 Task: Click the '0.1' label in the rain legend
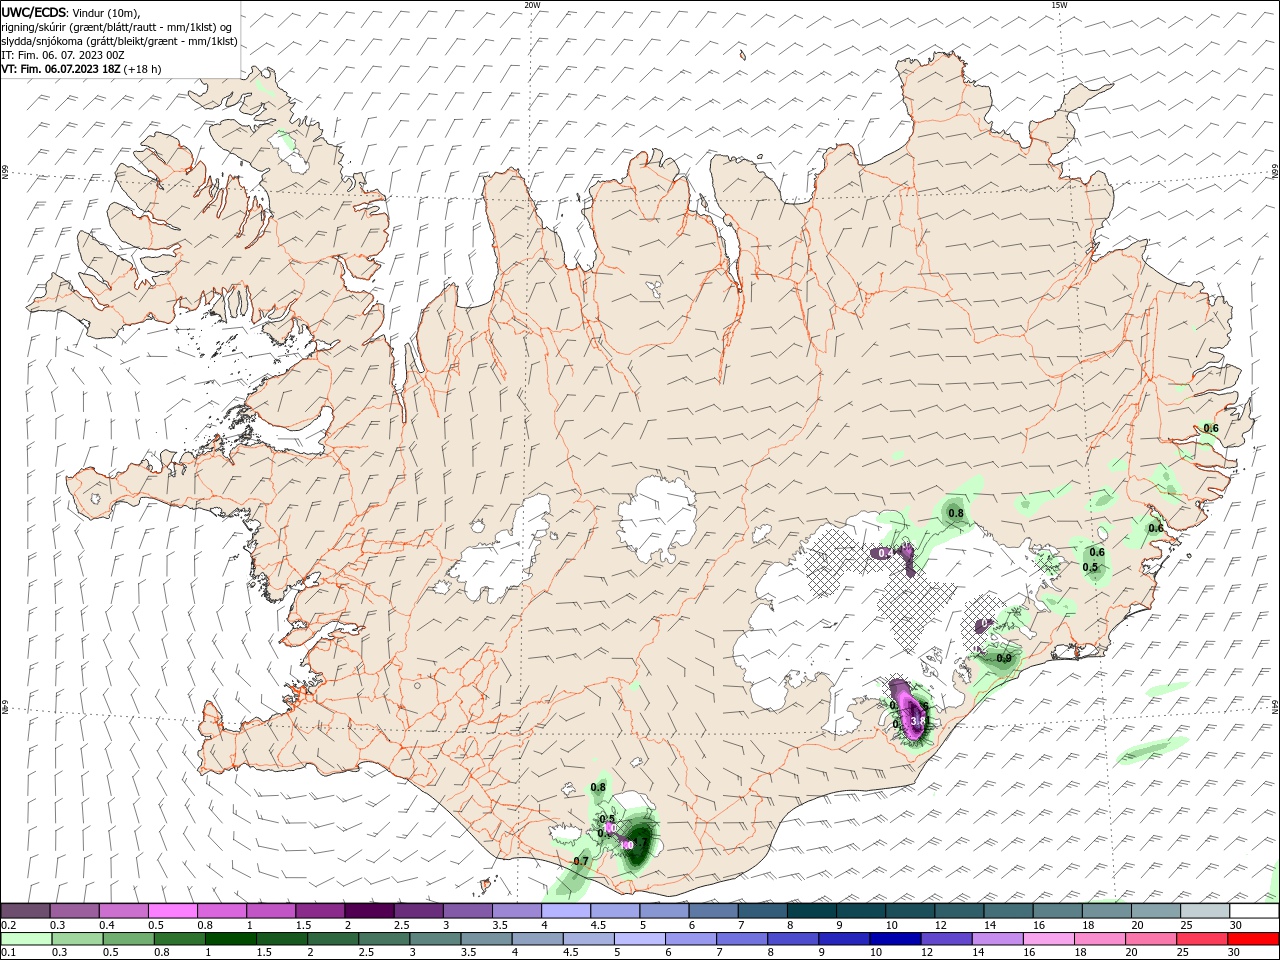pyautogui.click(x=8, y=952)
